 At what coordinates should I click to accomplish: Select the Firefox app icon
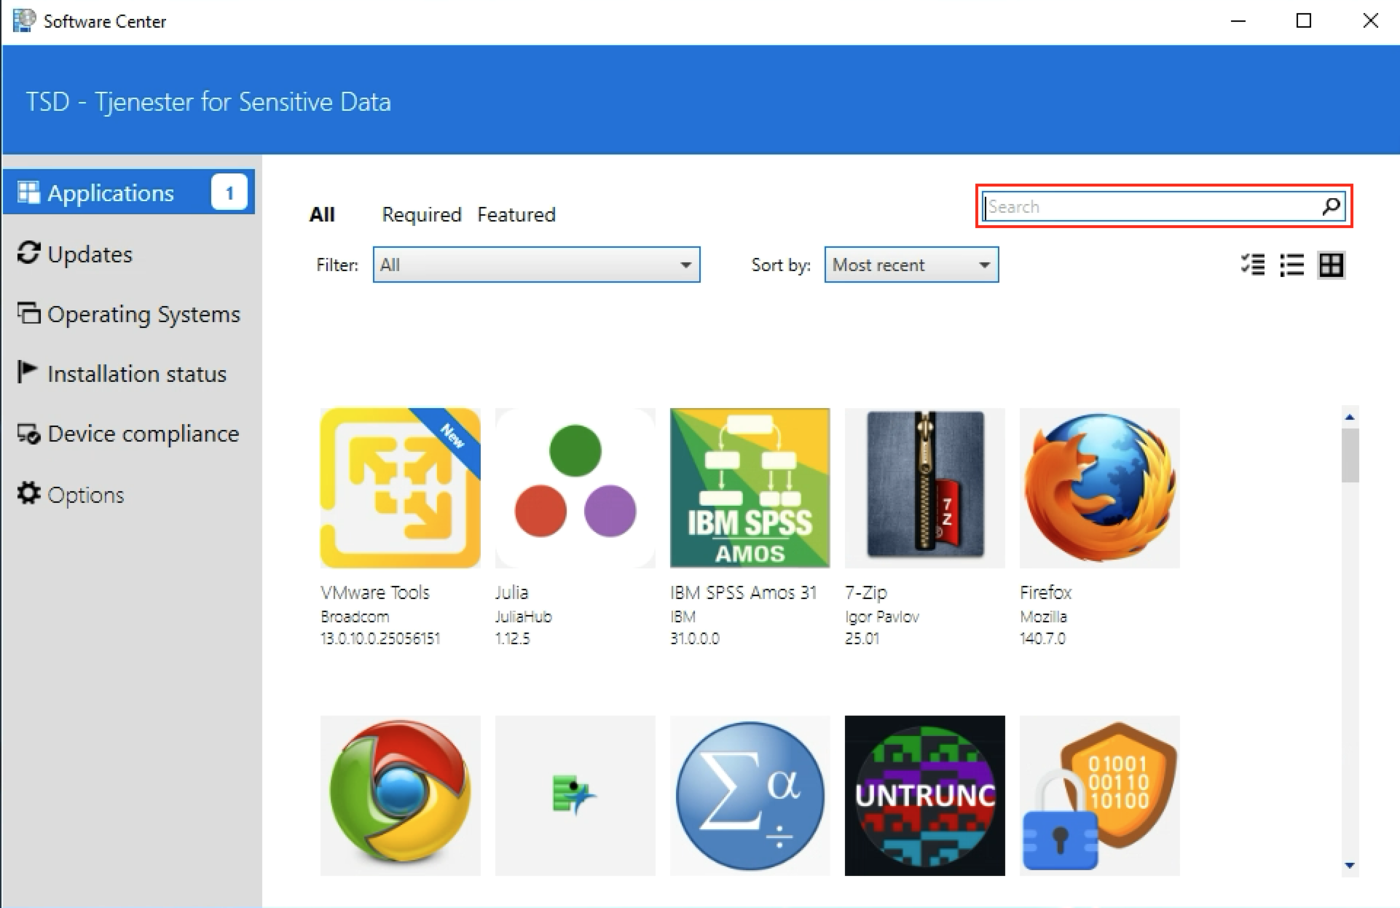1100,488
